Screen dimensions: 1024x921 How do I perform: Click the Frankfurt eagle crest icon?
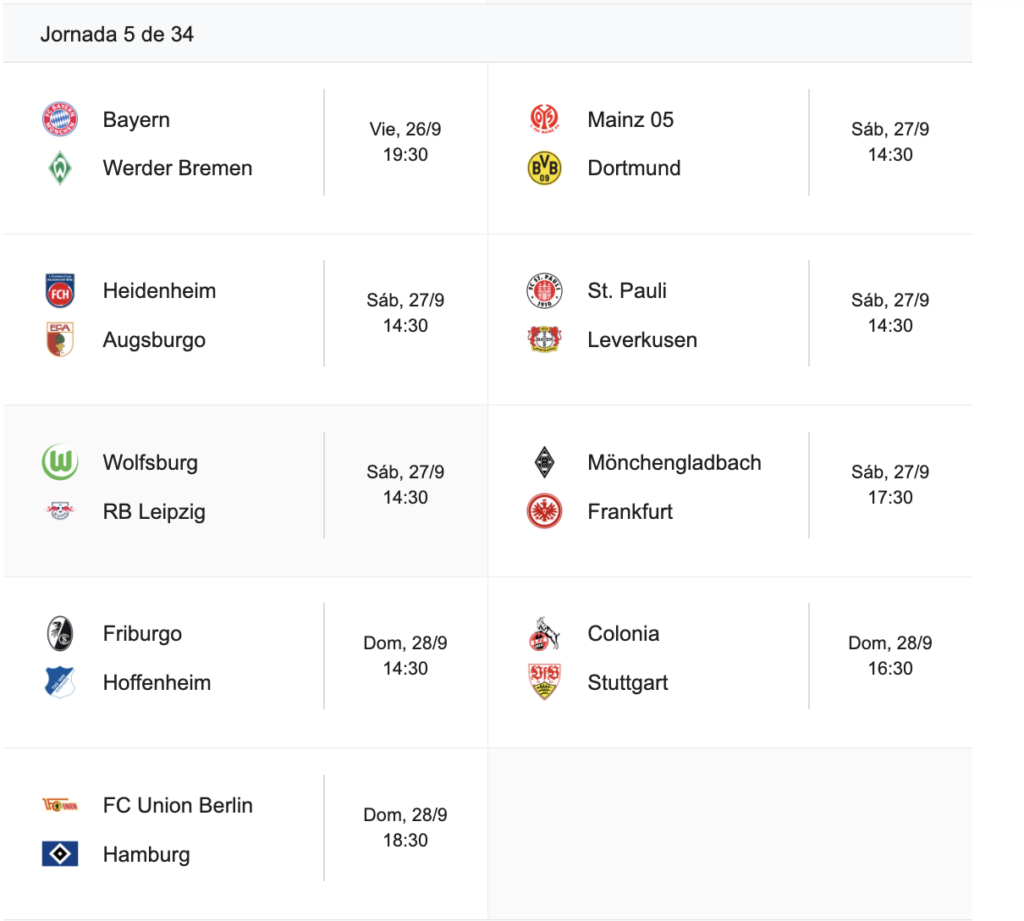point(544,512)
